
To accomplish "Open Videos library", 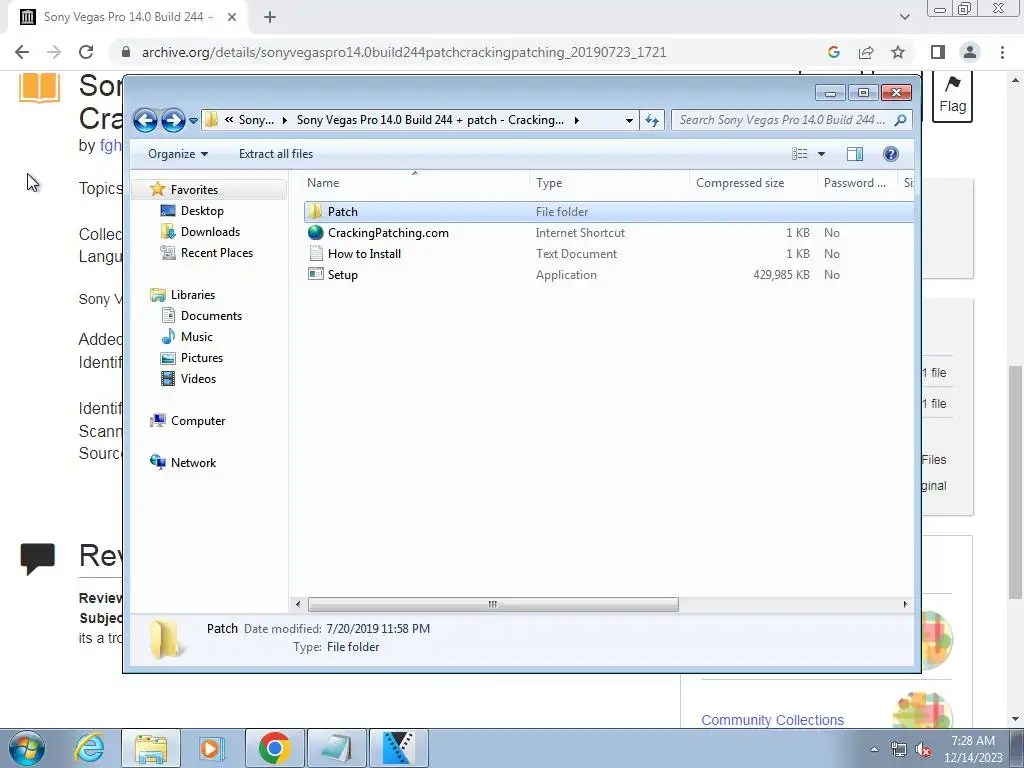I will point(198,378).
